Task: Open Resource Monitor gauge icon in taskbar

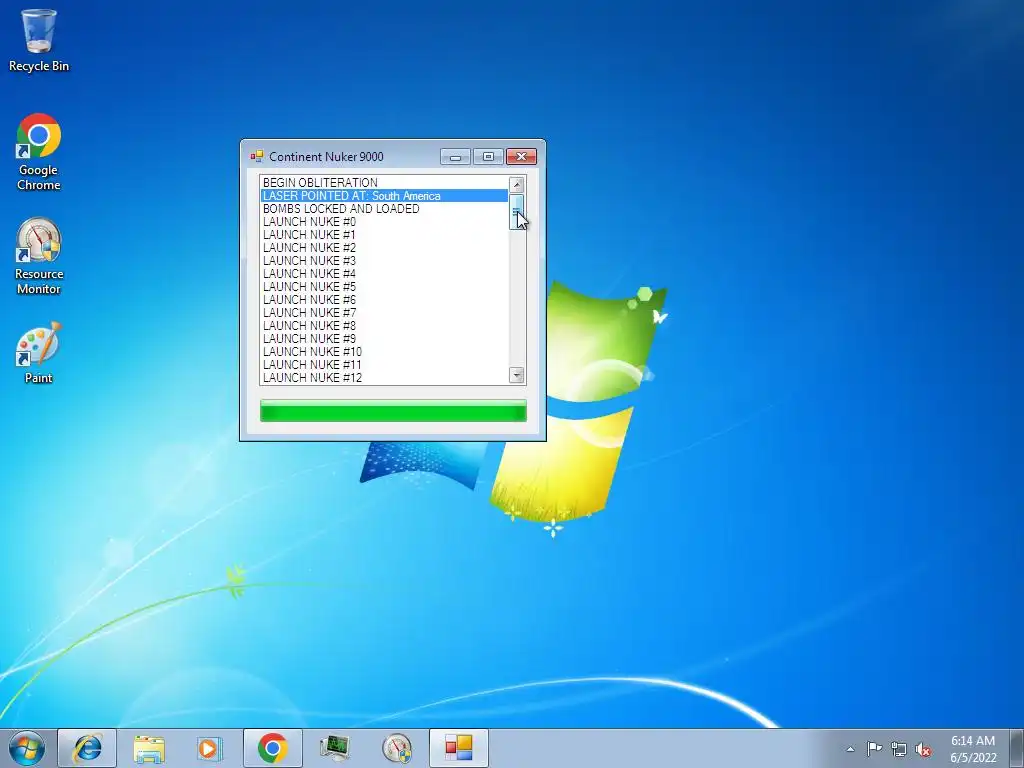Action: coord(396,748)
